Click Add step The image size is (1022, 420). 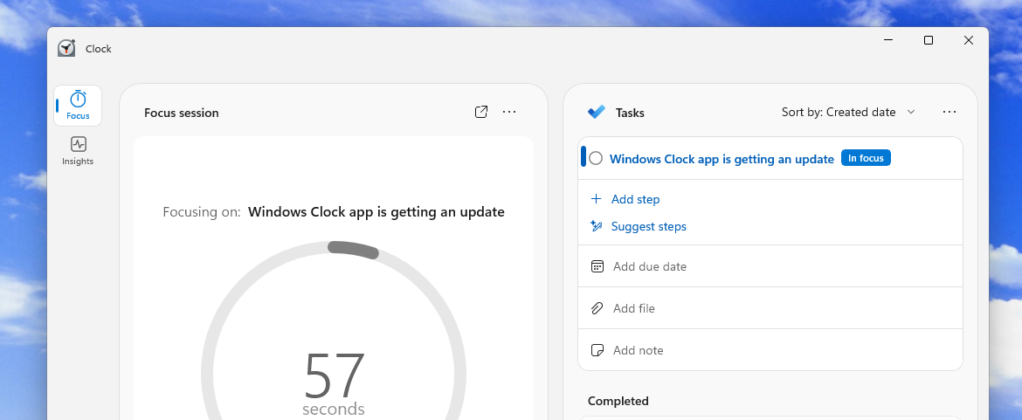pos(635,199)
